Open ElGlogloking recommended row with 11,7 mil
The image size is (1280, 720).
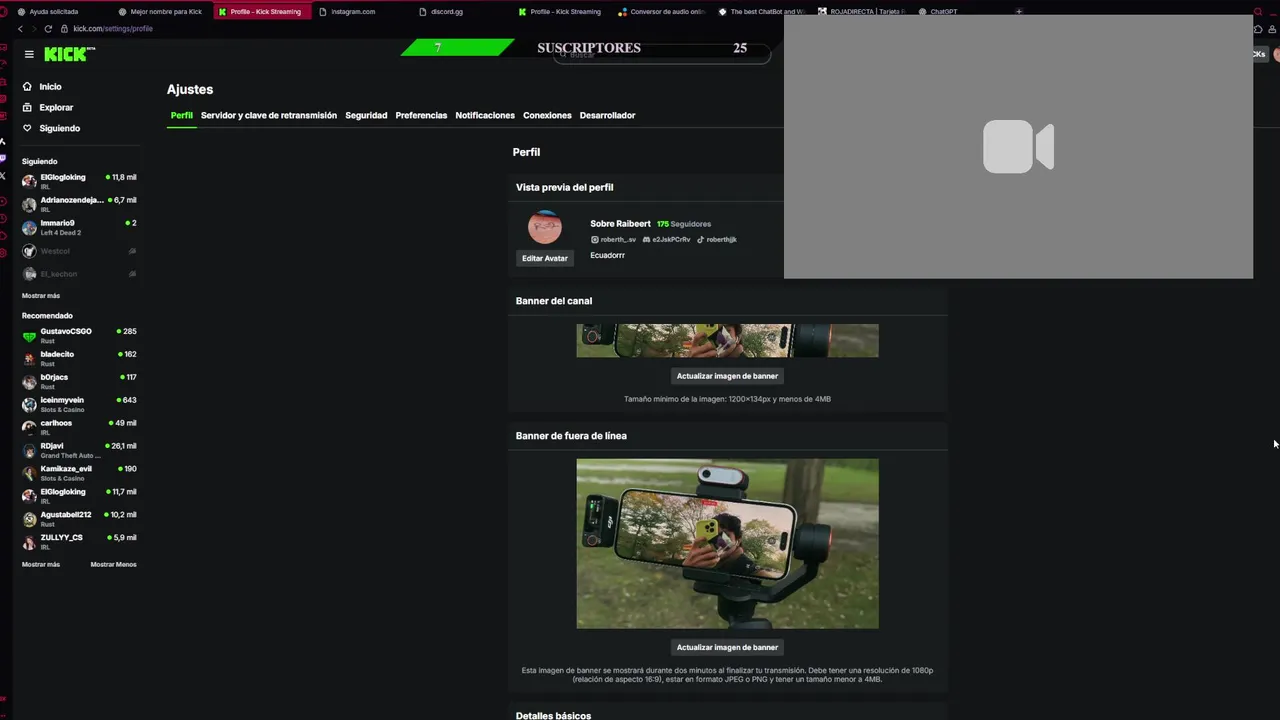point(80,496)
